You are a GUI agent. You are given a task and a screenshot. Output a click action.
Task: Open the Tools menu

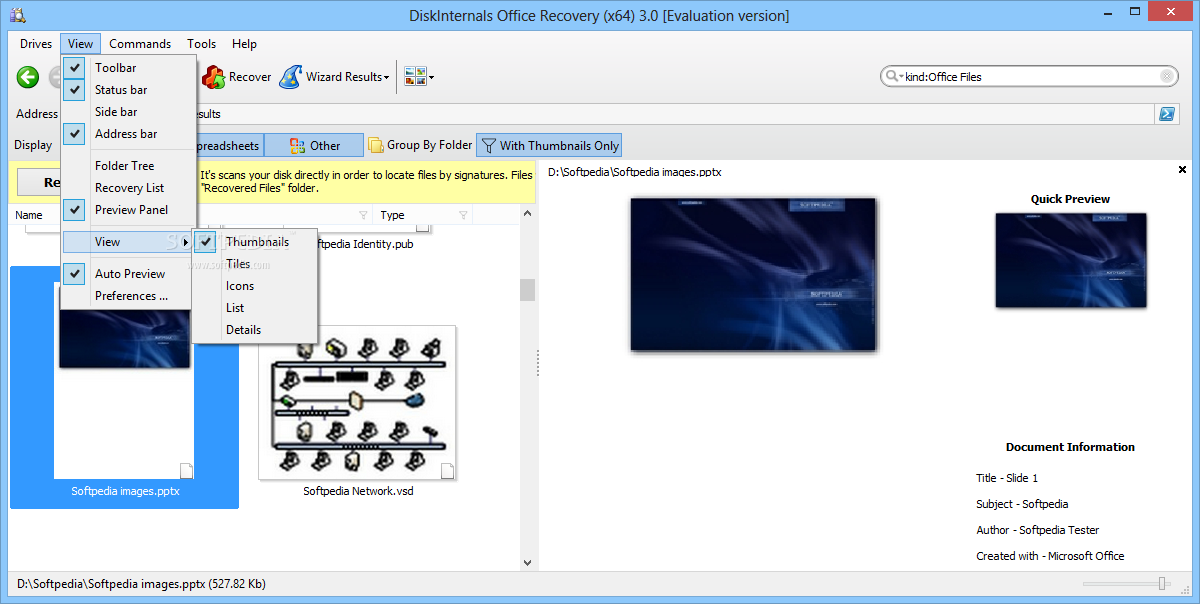coord(202,44)
